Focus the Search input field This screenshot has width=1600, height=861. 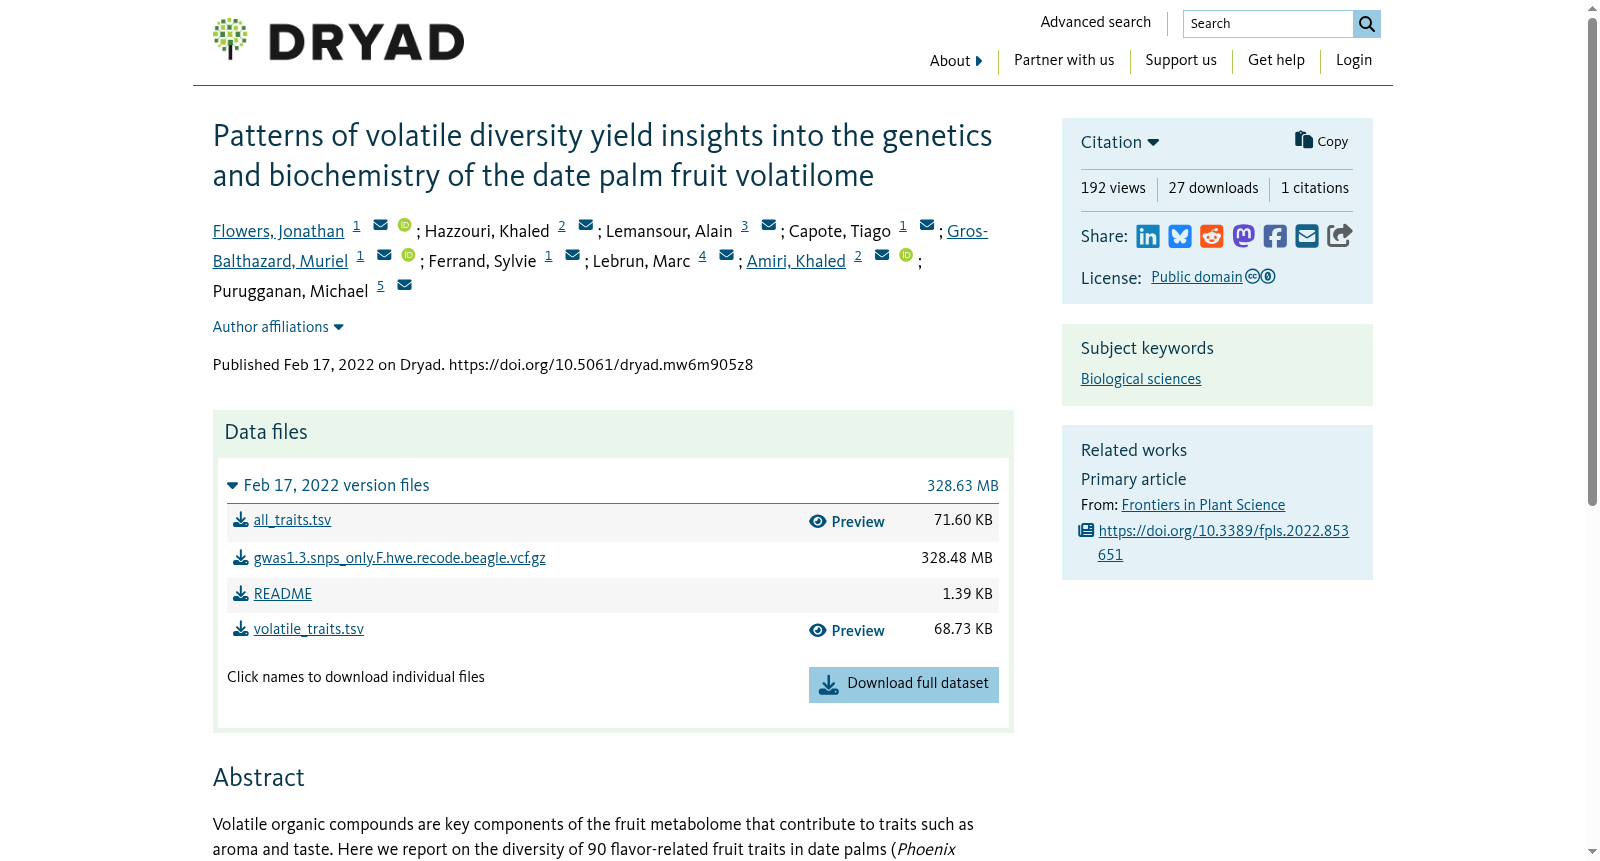(x=1268, y=24)
